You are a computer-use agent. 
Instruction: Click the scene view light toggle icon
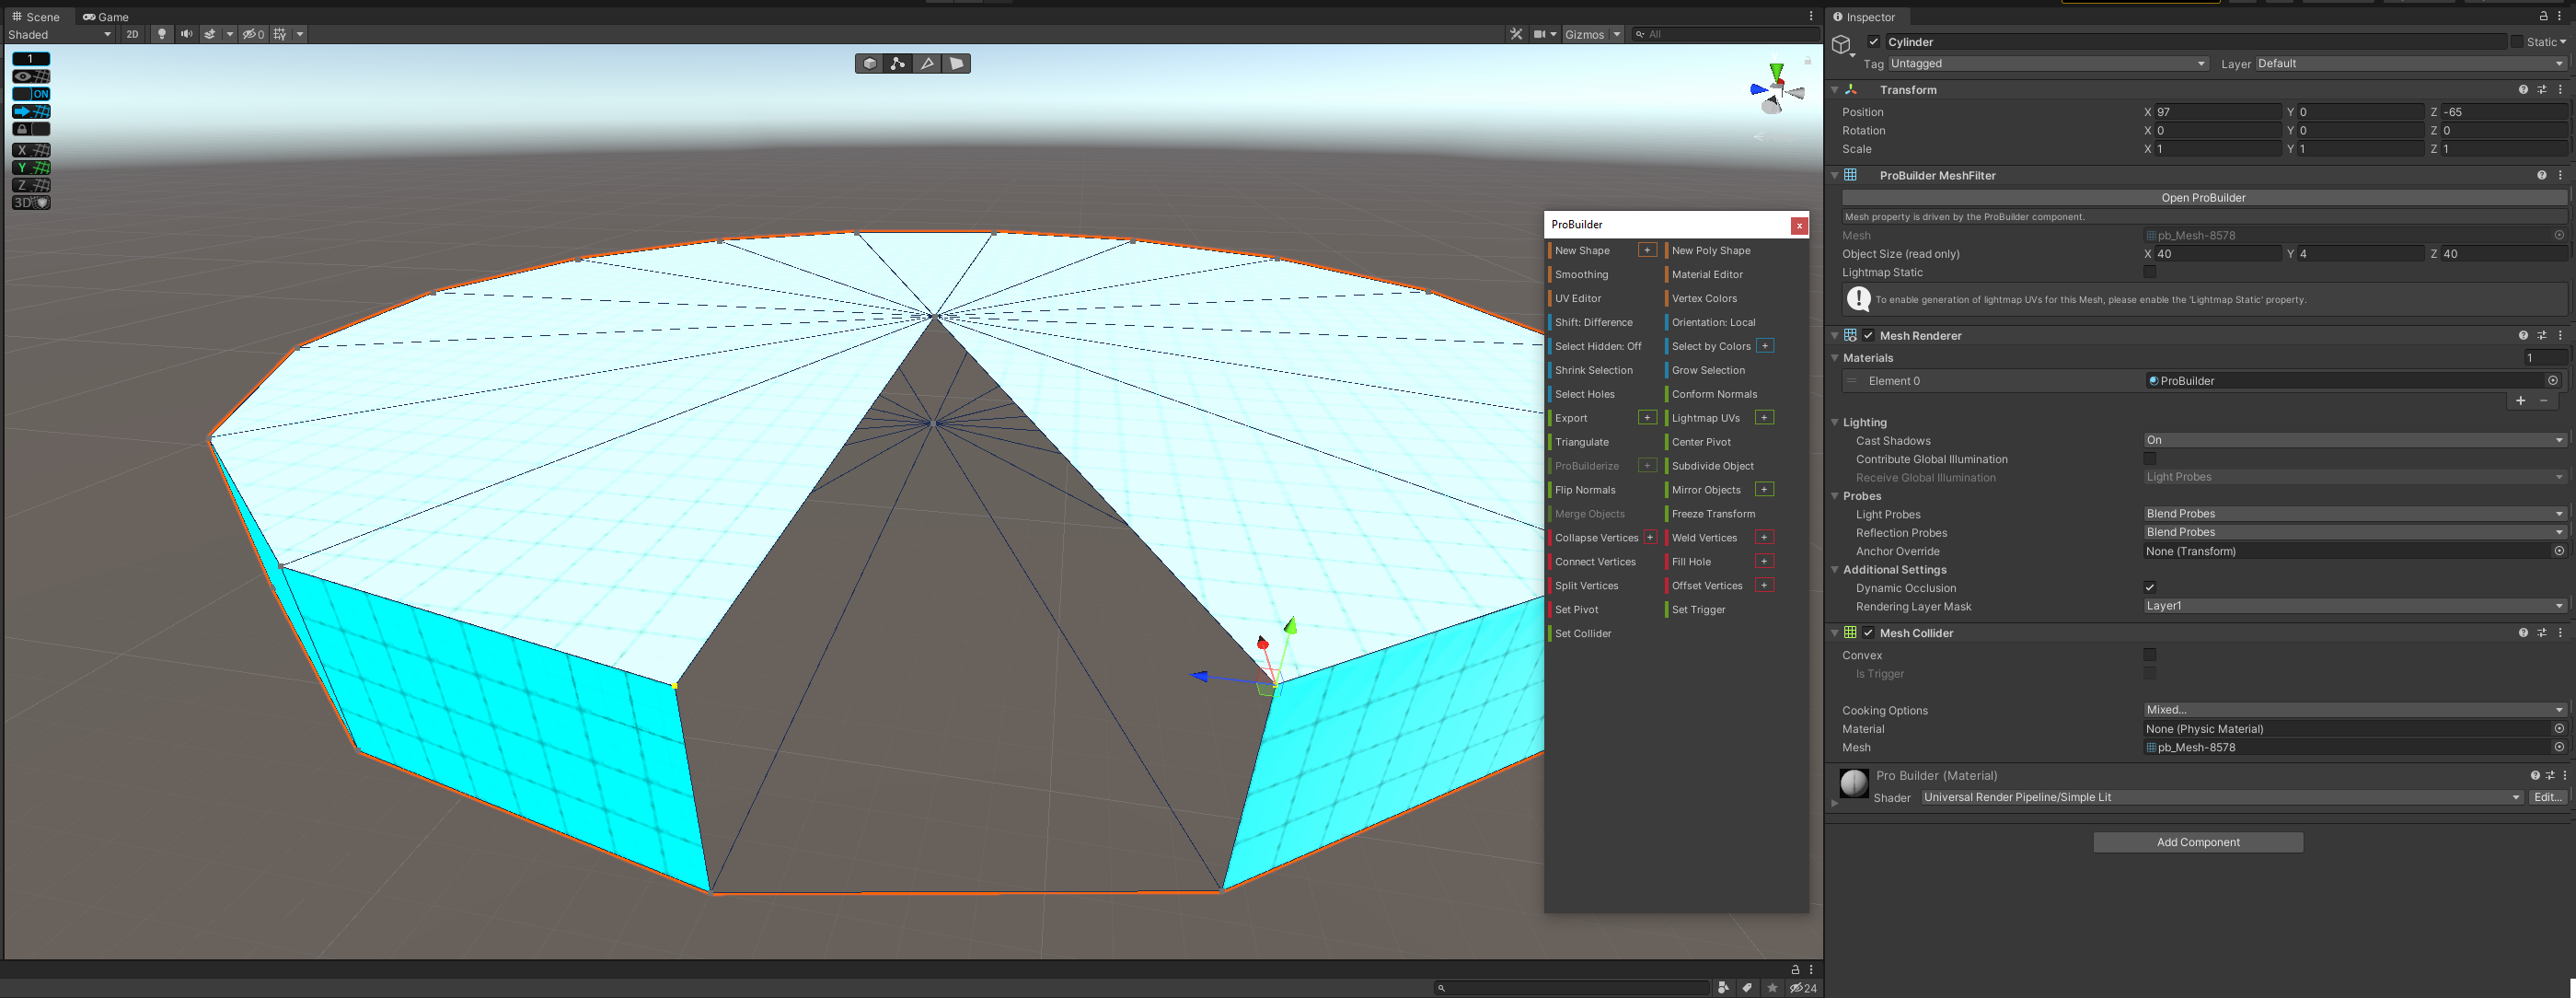(162, 34)
